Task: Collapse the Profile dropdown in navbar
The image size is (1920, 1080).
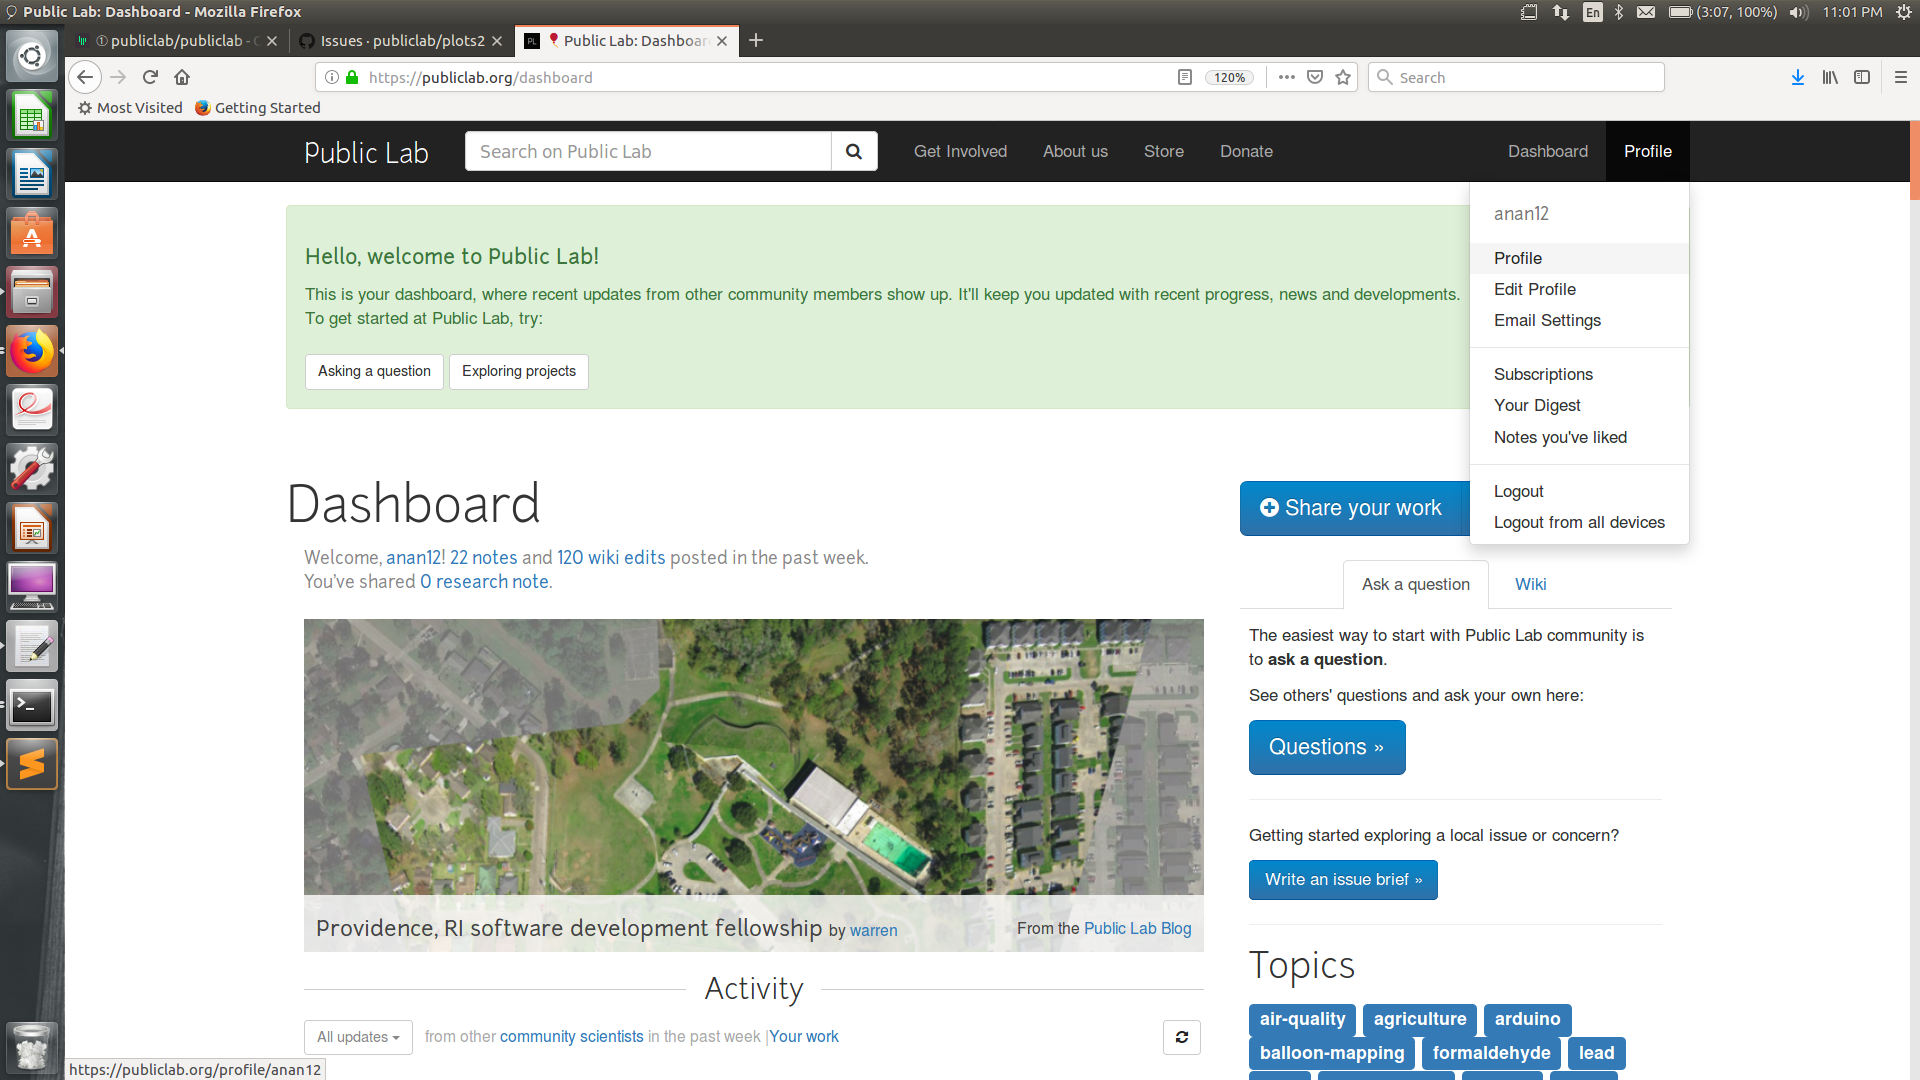Action: (x=1647, y=151)
